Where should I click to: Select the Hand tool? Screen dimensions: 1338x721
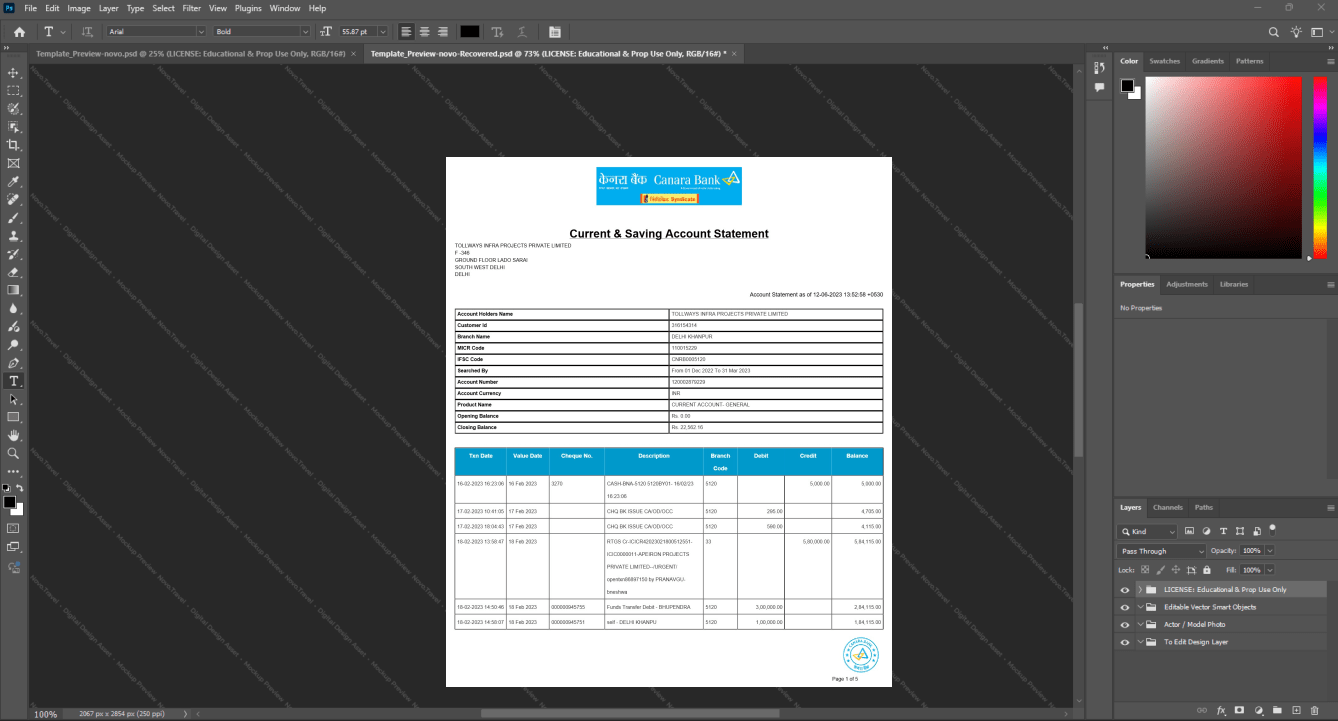pos(13,435)
